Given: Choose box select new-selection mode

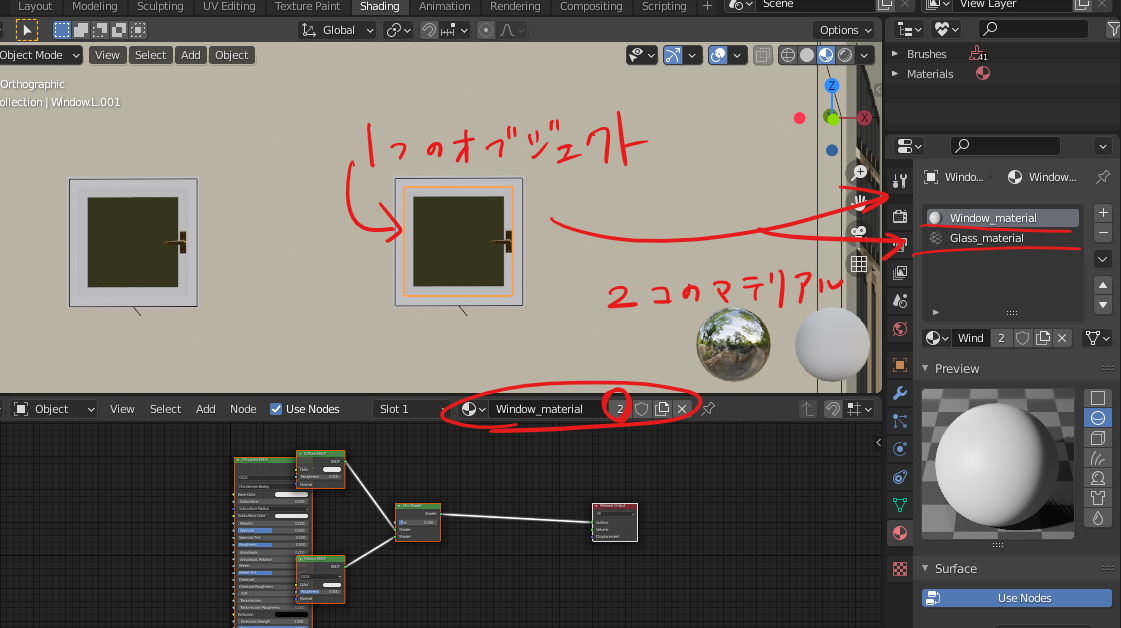Looking at the screenshot, I should point(62,30).
